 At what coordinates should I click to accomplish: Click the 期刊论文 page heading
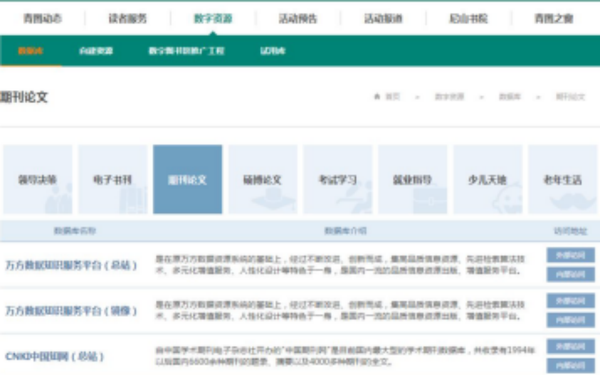(x=24, y=97)
